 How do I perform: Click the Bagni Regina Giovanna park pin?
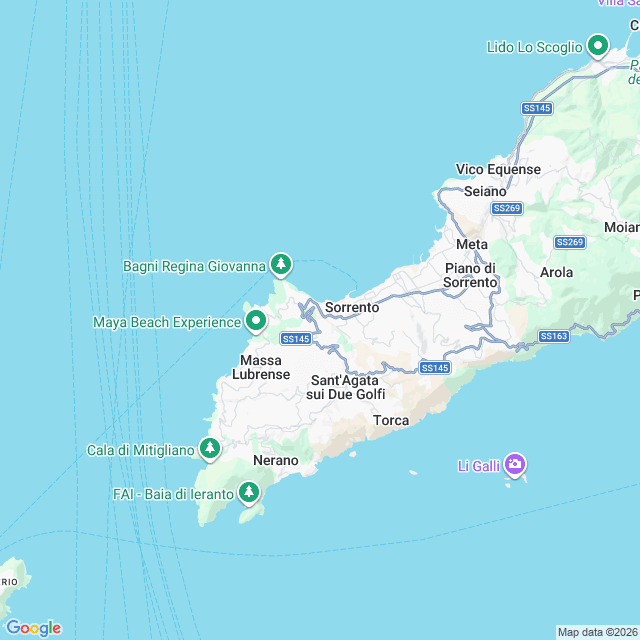(281, 265)
